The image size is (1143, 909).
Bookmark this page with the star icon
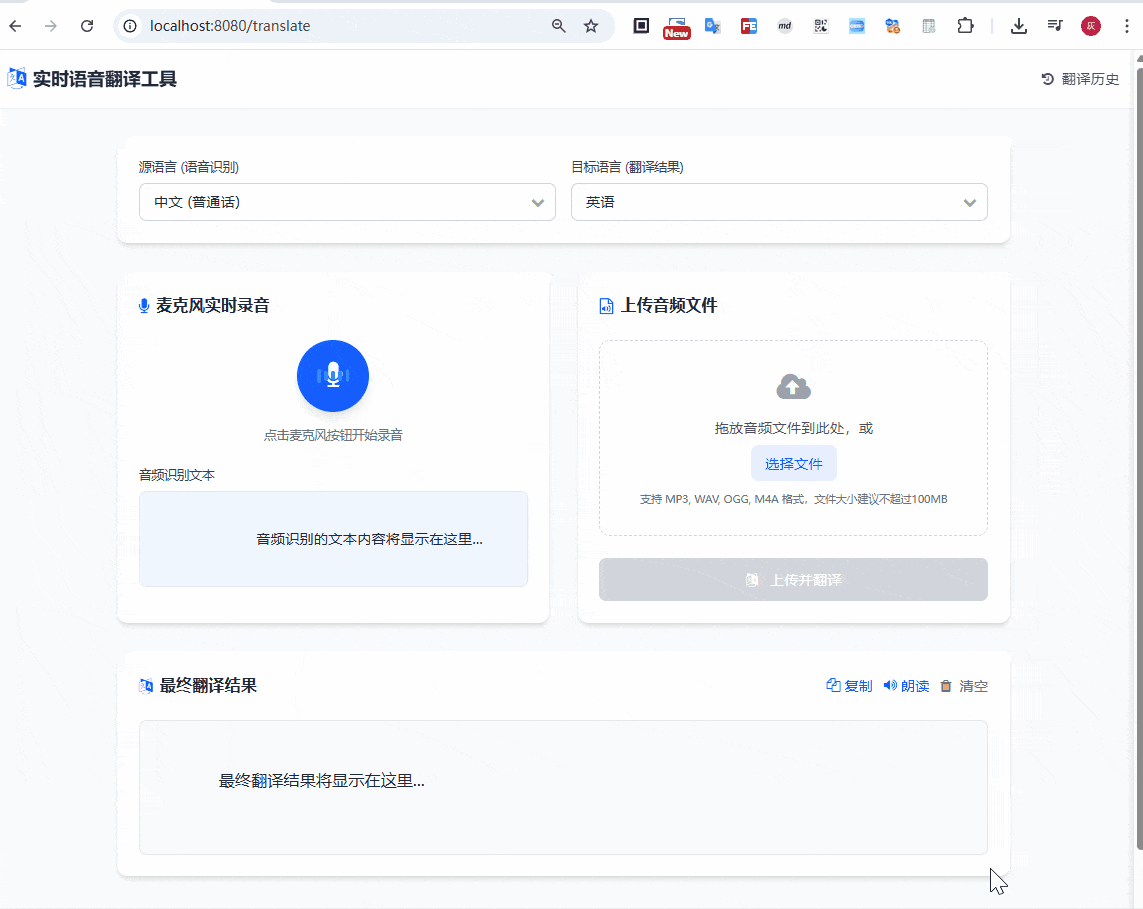pos(591,26)
